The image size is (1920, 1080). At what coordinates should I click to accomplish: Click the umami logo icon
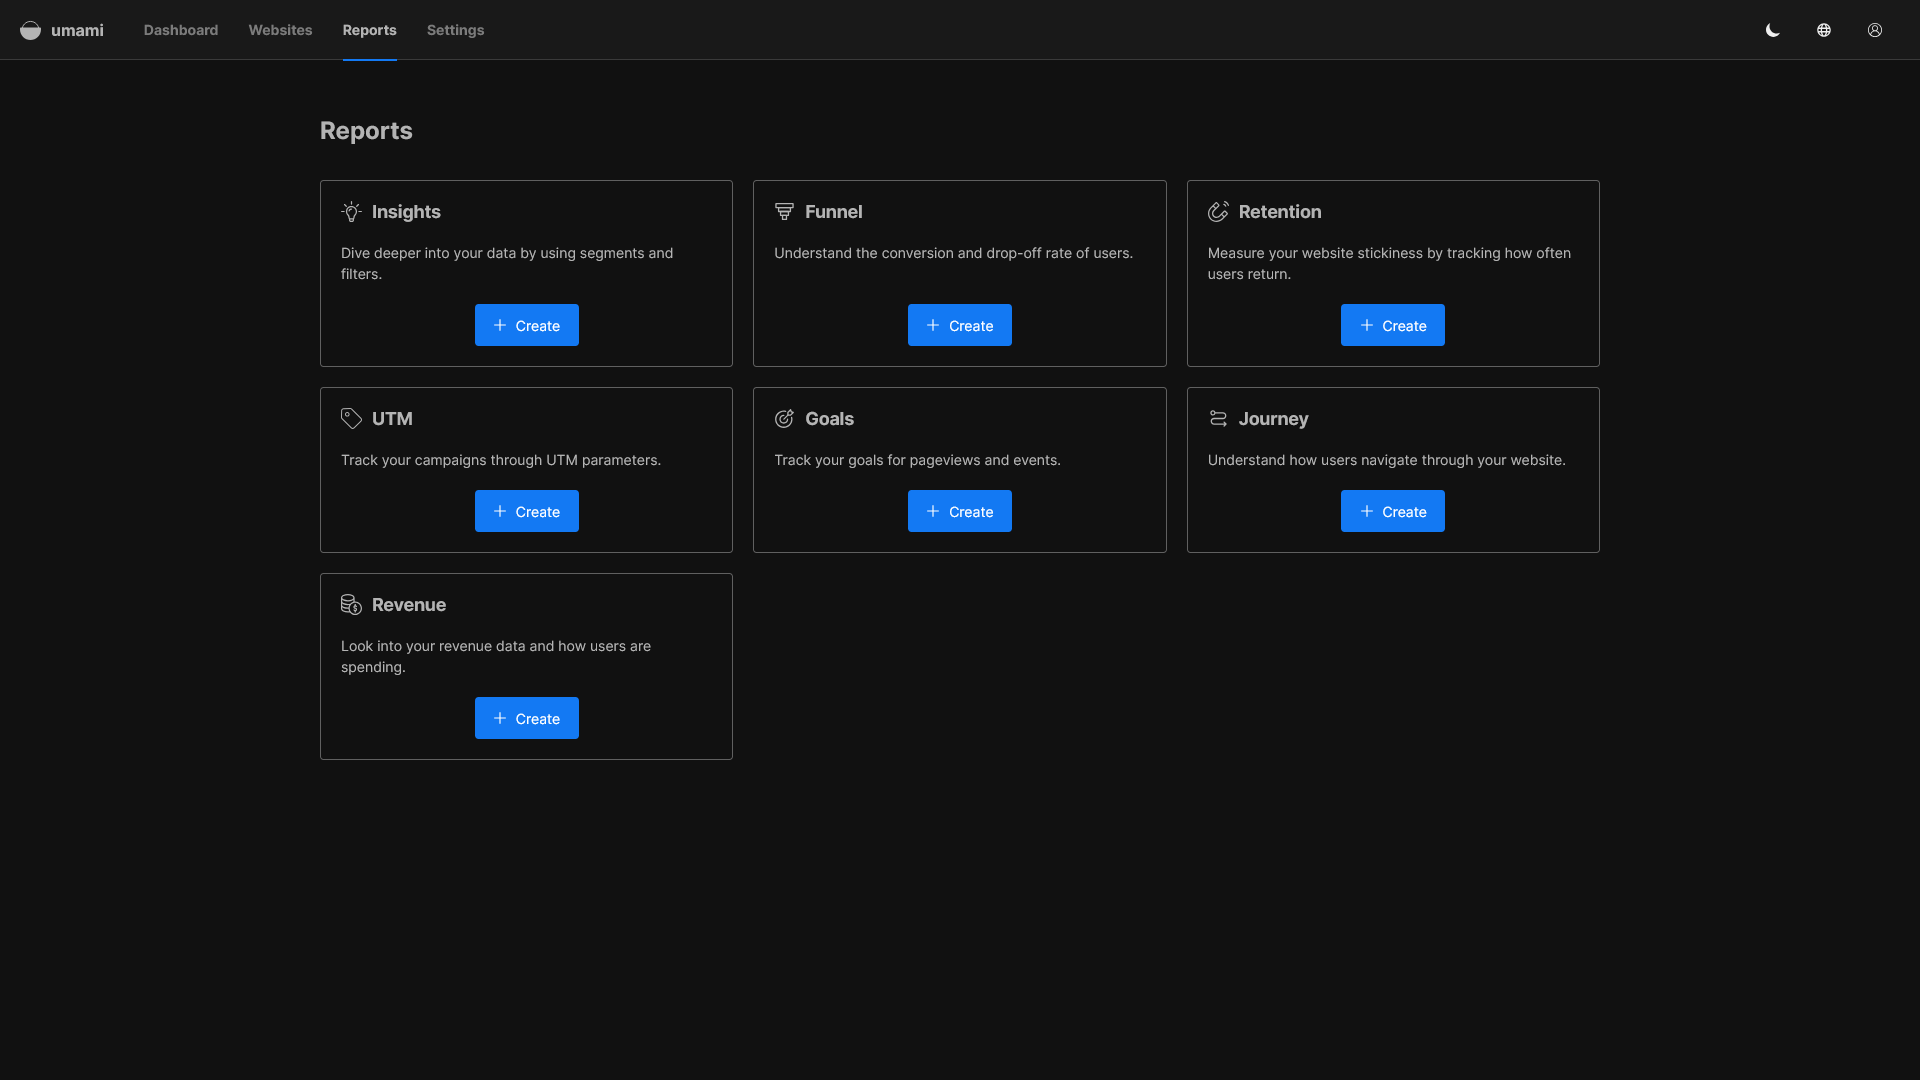pyautogui.click(x=30, y=30)
